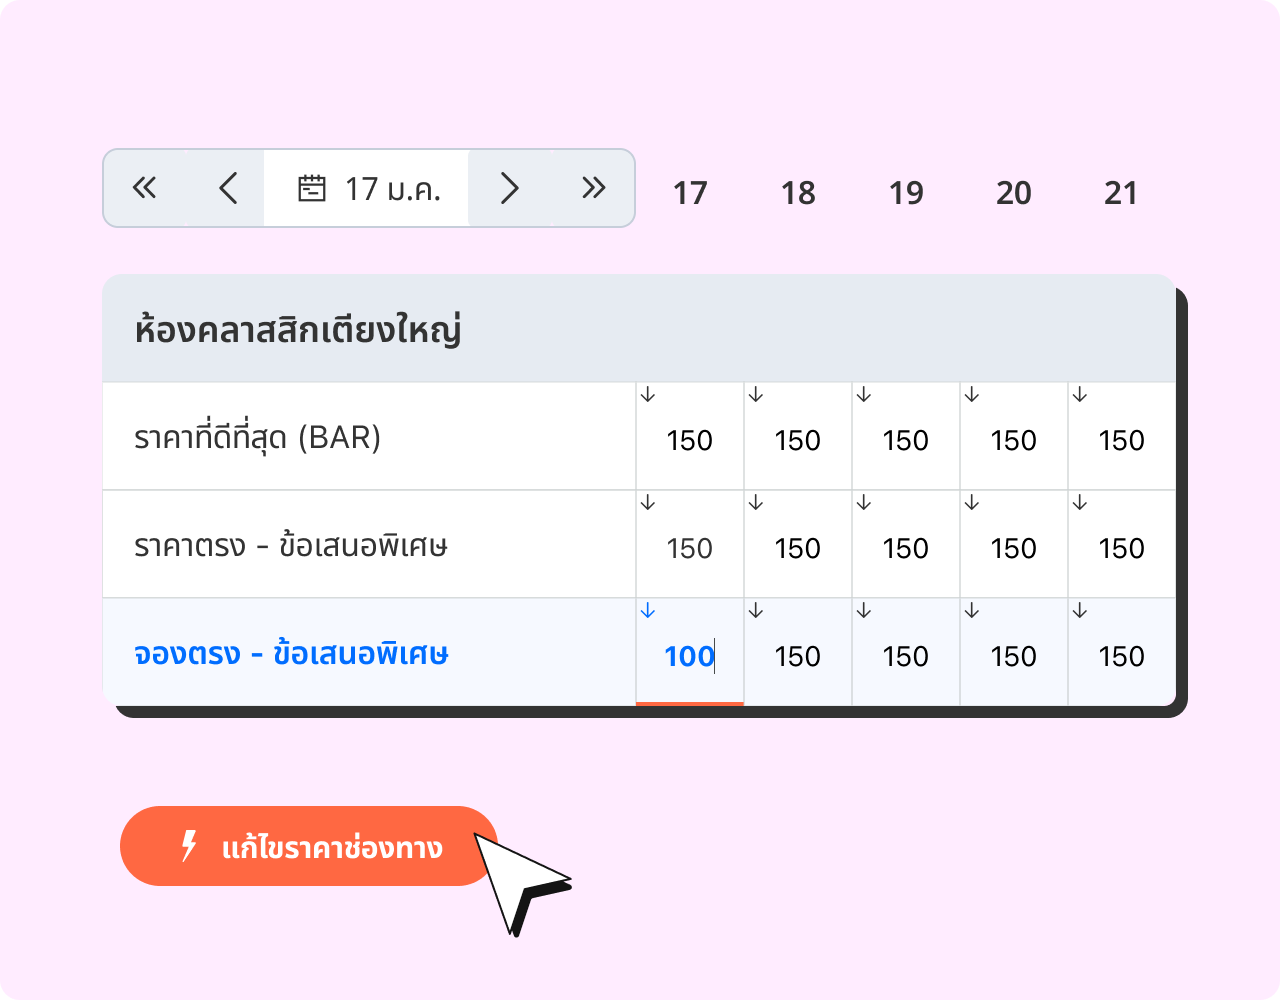Click the double-left skip back arrows
This screenshot has height=1000, width=1280.
click(145, 188)
